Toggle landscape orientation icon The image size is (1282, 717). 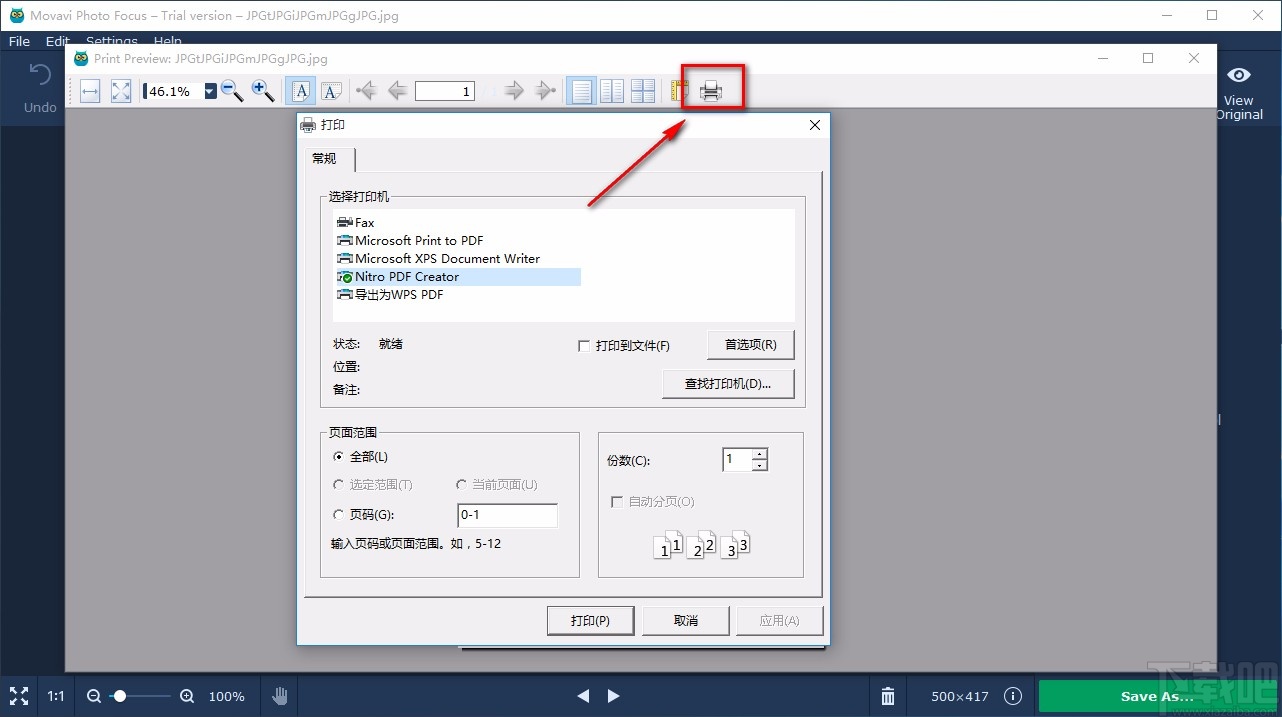(x=331, y=91)
